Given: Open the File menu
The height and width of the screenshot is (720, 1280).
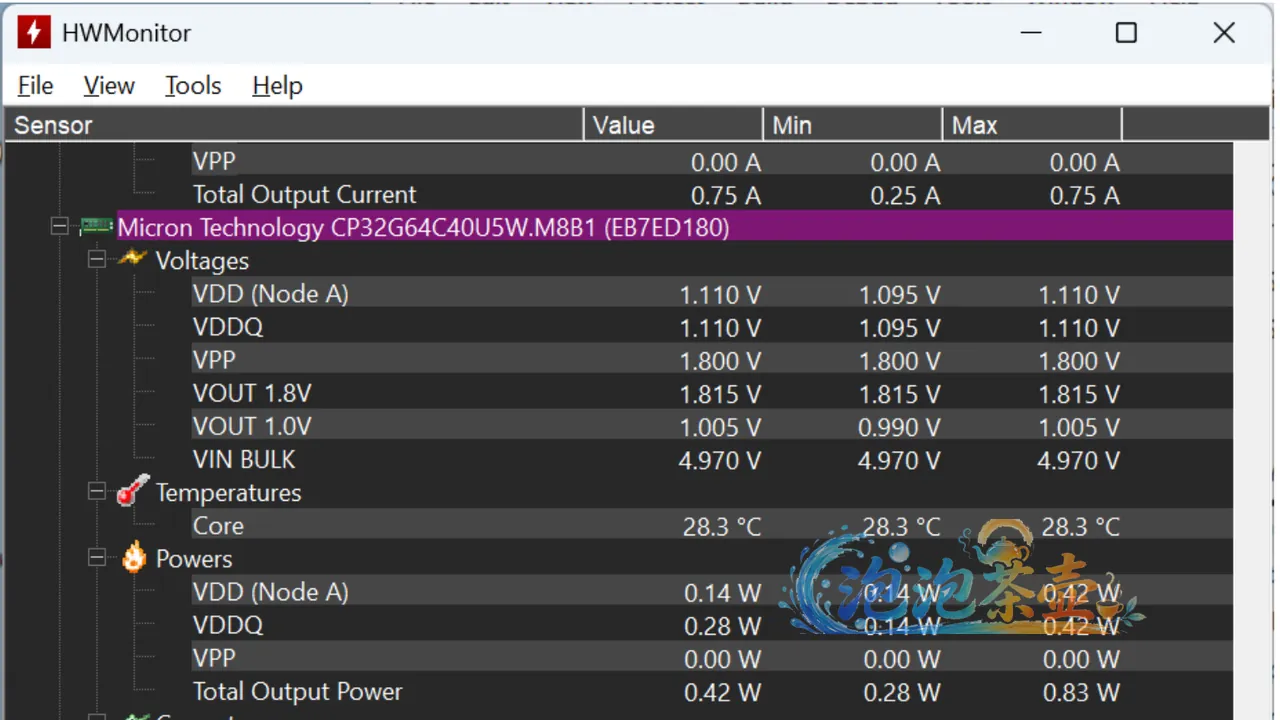Looking at the screenshot, I should pyautogui.click(x=36, y=86).
